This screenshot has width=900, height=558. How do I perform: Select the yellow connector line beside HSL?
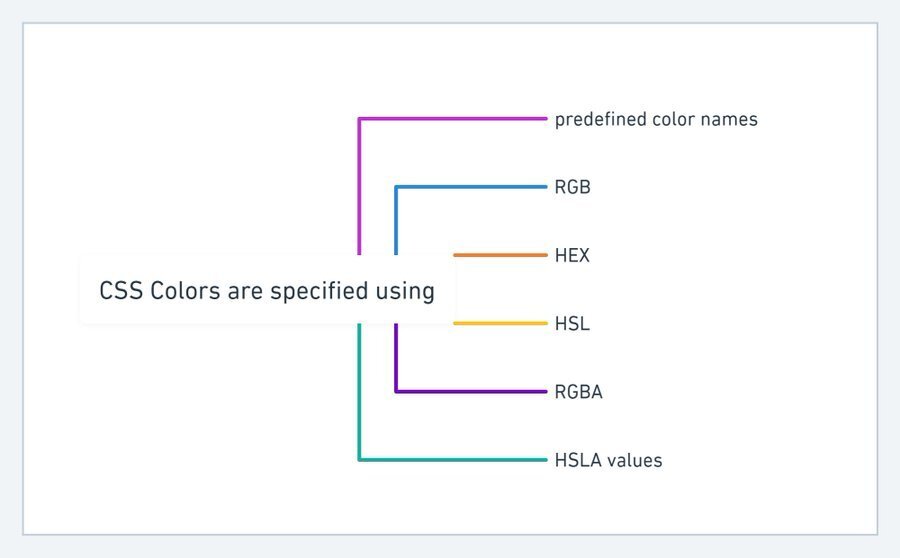[x=501, y=323]
